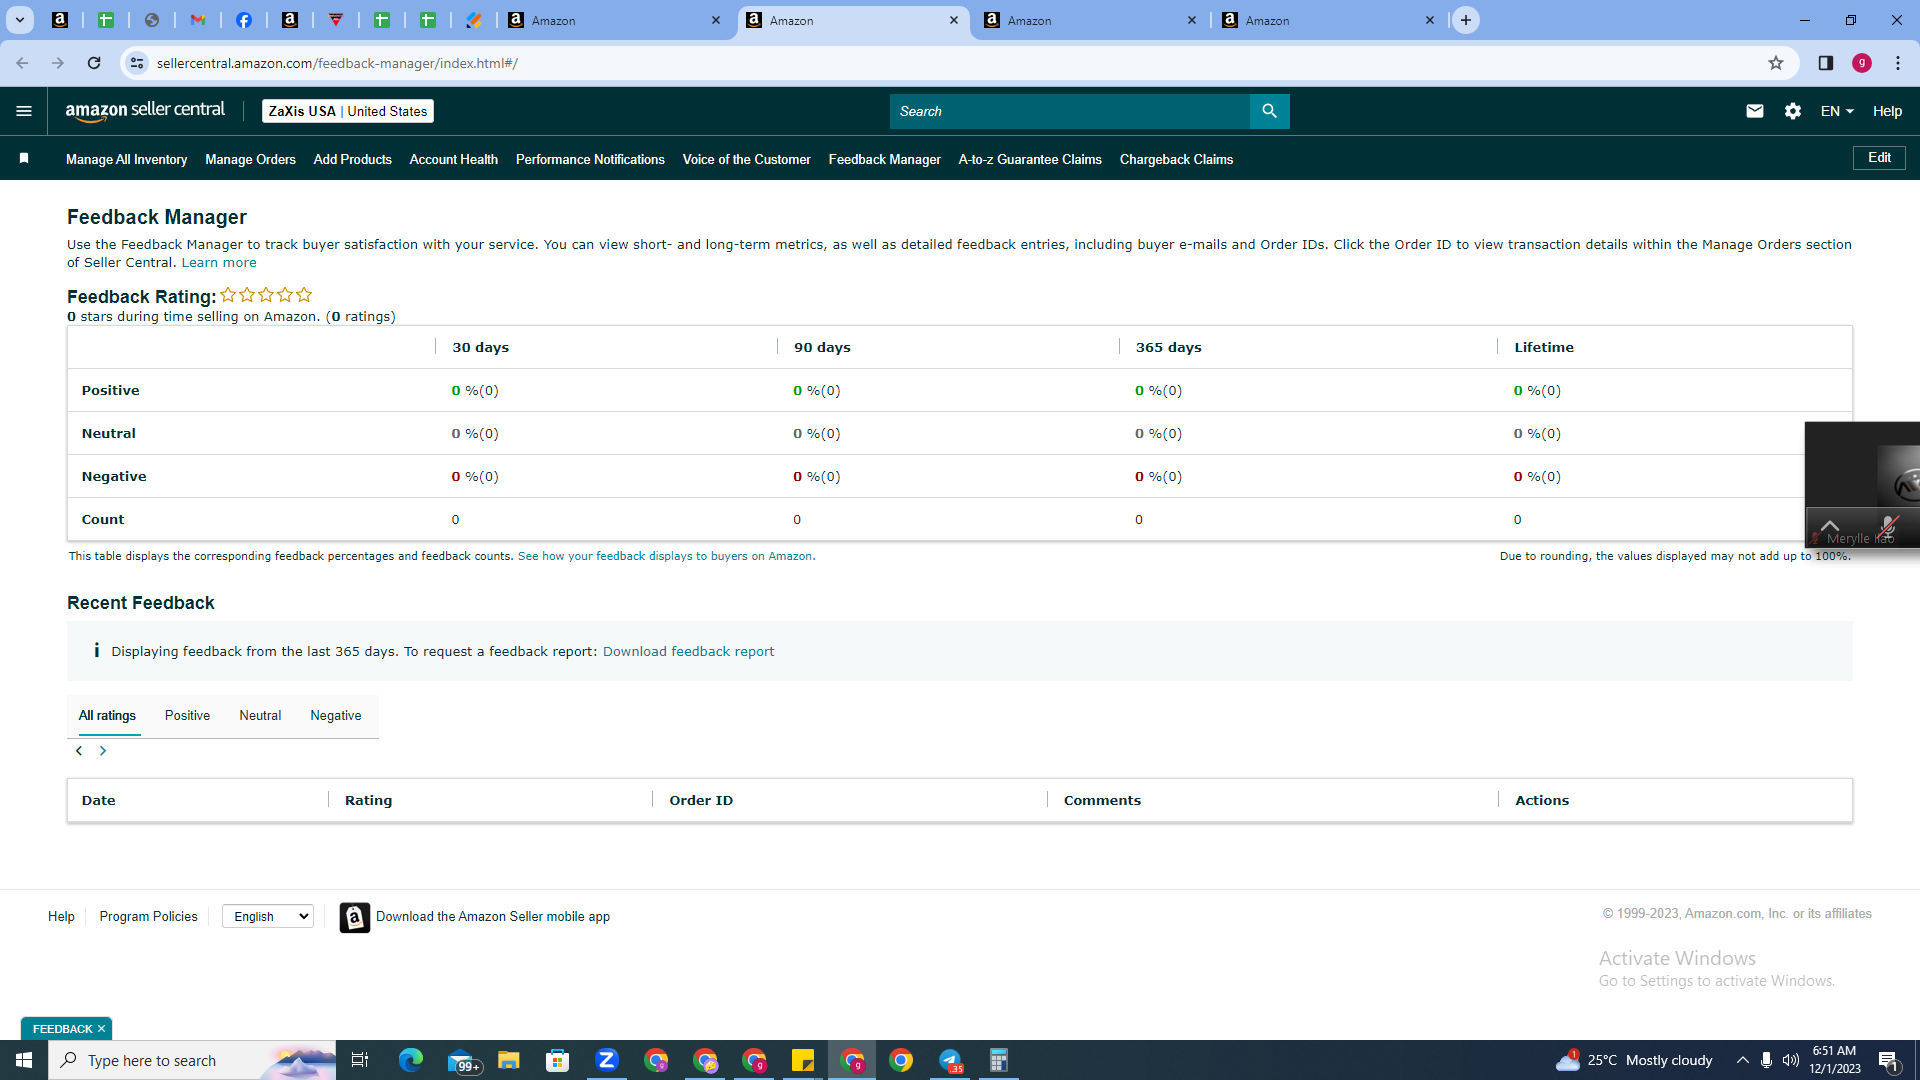Image resolution: width=1920 pixels, height=1080 pixels.
Task: Open the EN language dropdown
Action: pyautogui.click(x=1837, y=111)
